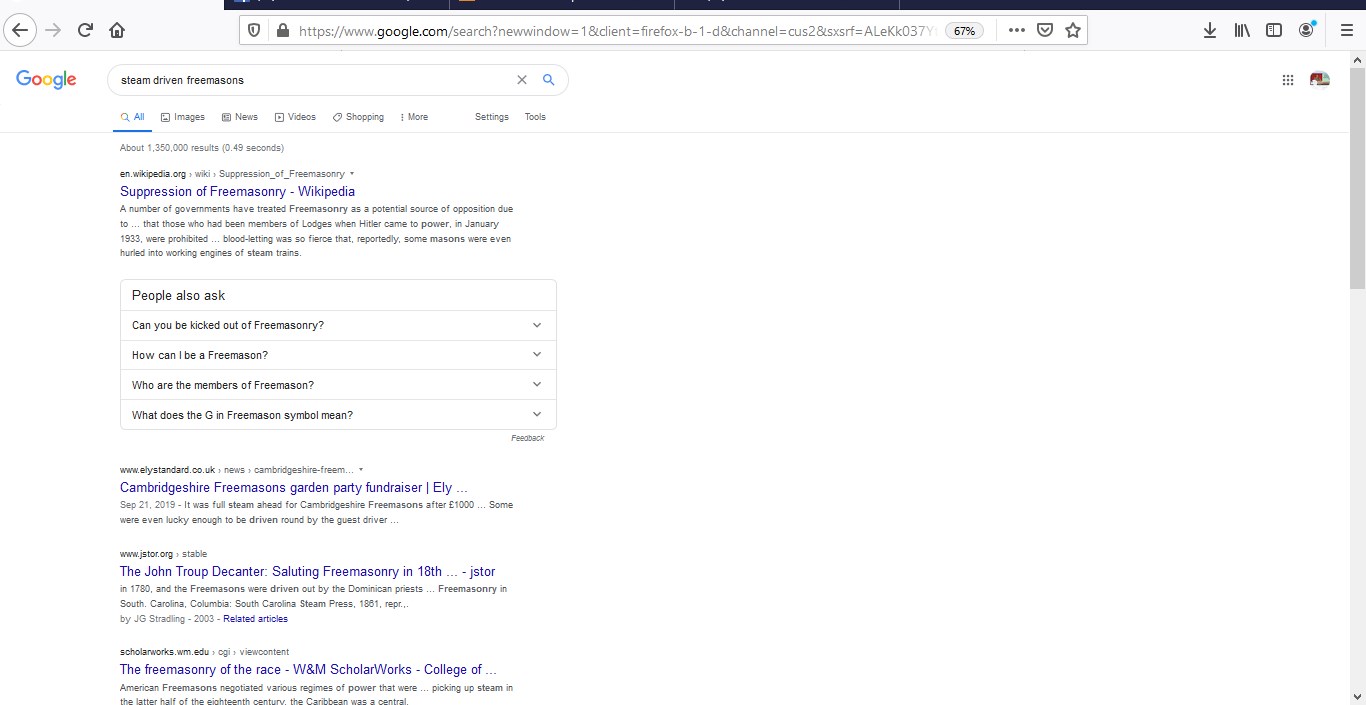Switch to the Shopping tab
Image resolution: width=1366 pixels, height=705 pixels.
coord(359,117)
